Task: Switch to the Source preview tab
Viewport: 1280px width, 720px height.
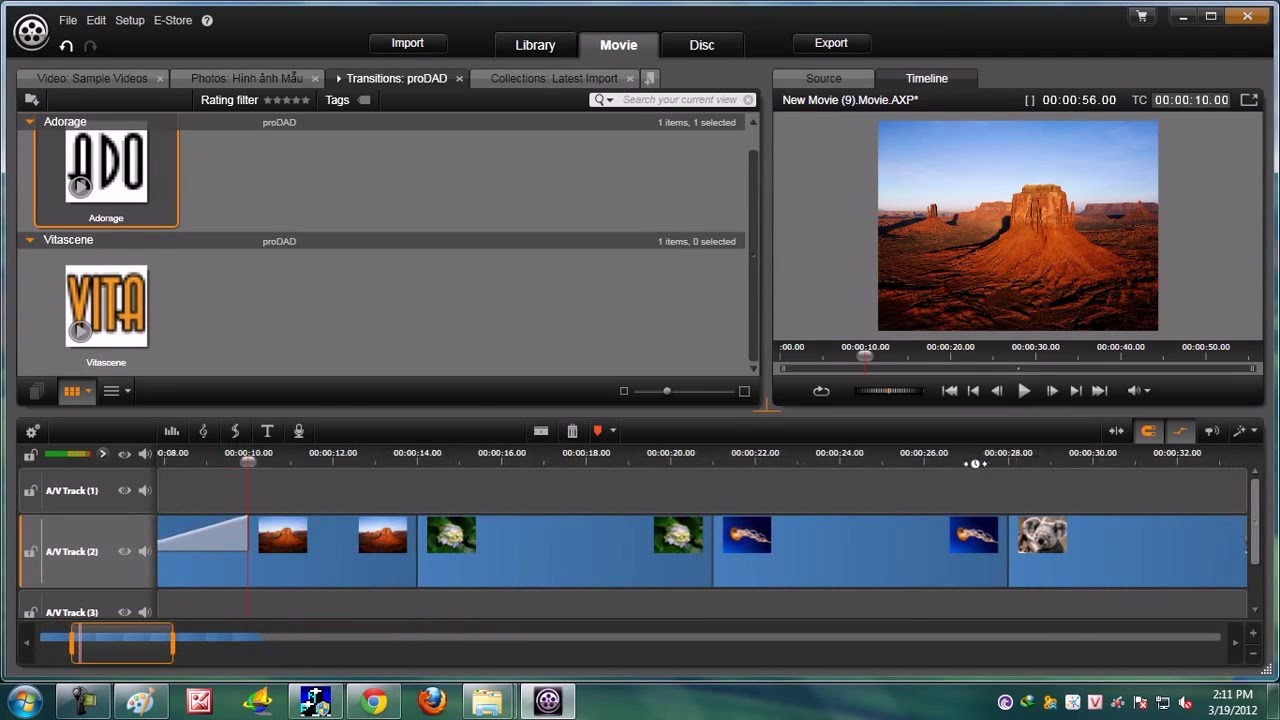Action: coord(824,78)
